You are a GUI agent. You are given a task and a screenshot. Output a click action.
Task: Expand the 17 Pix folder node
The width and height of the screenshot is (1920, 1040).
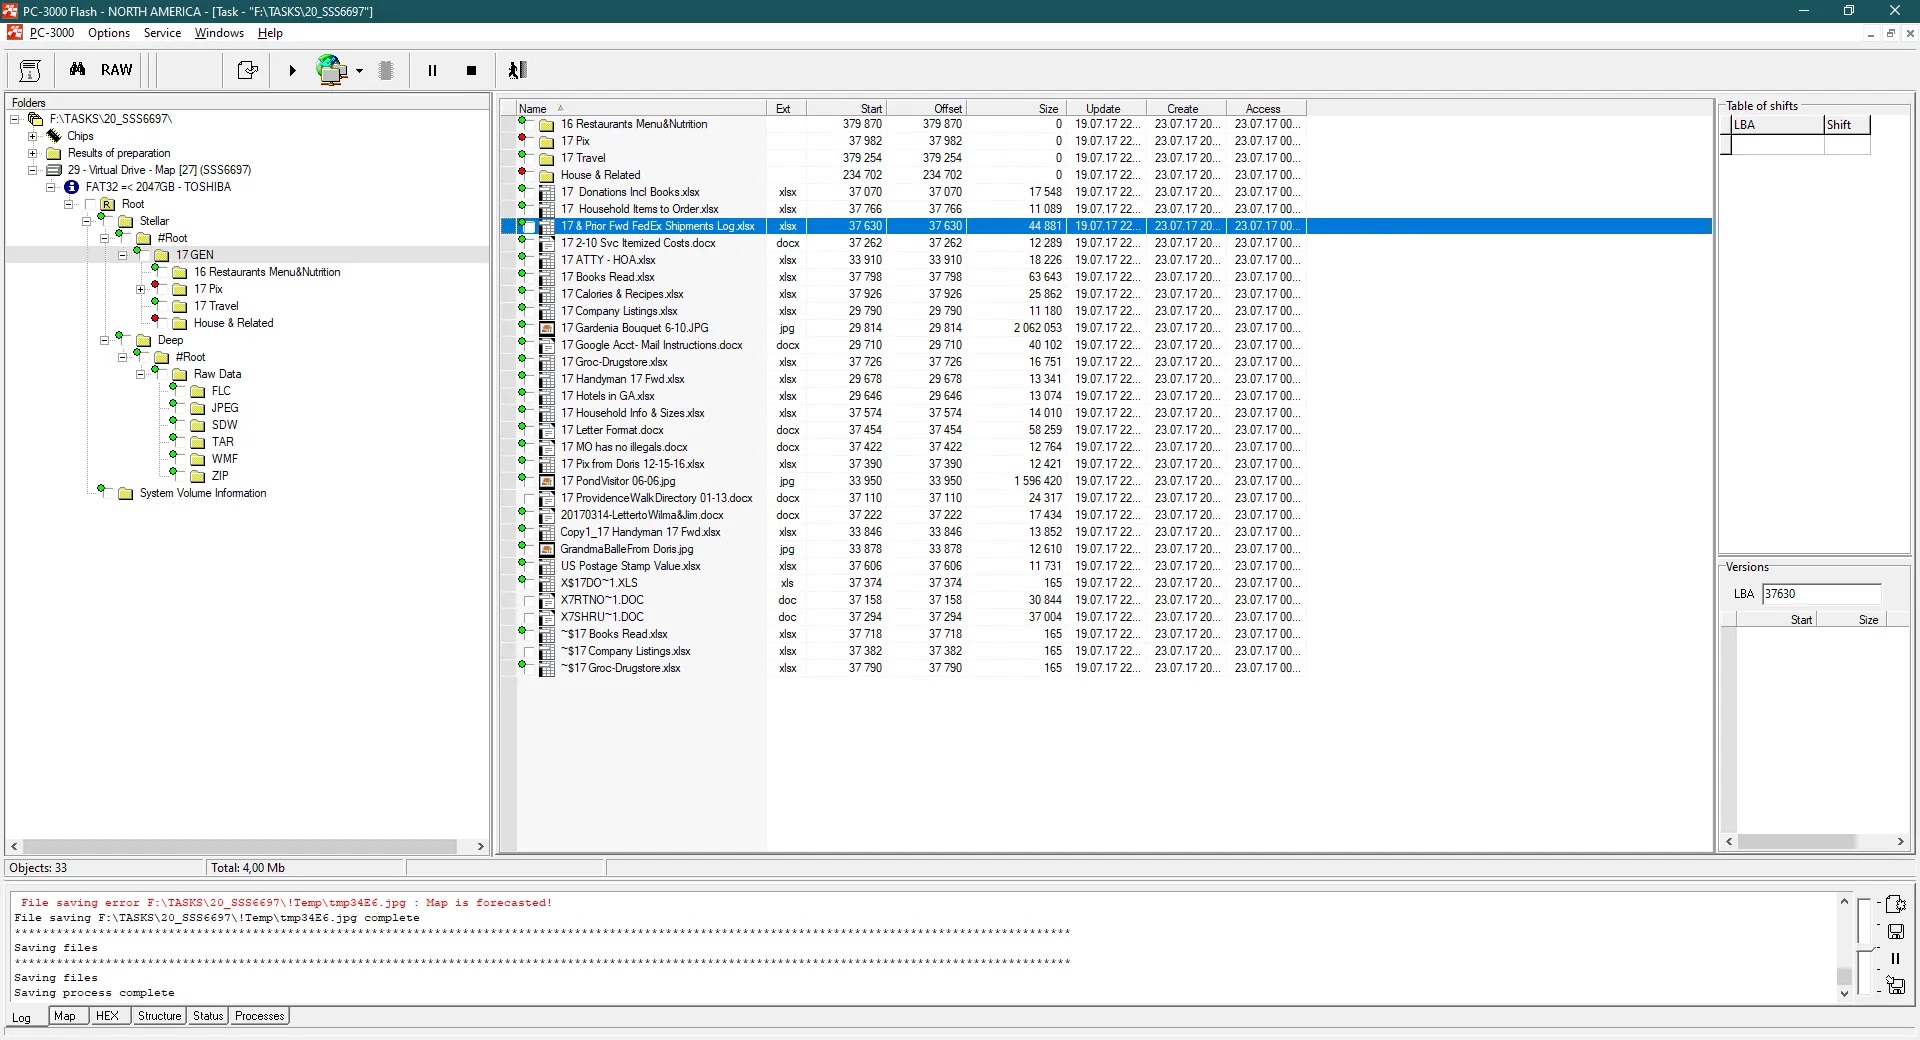coord(141,289)
